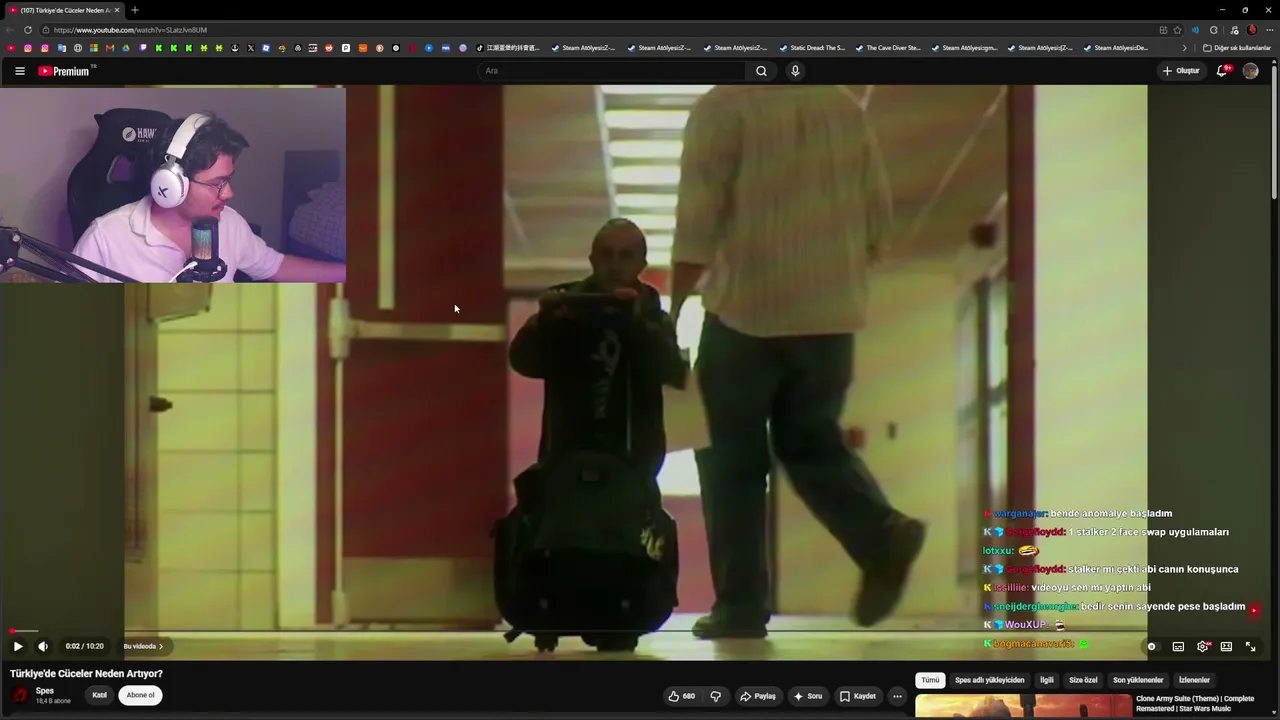
Task: Start voice search with the microphone
Action: 795,71
